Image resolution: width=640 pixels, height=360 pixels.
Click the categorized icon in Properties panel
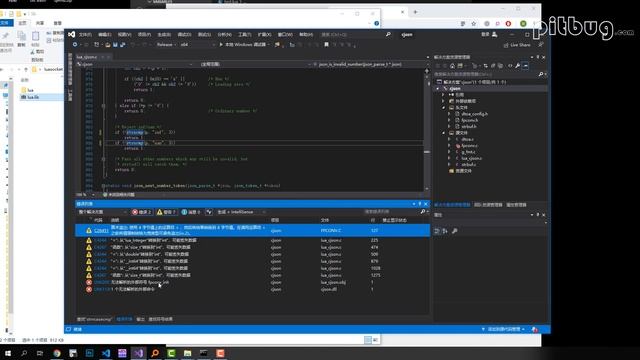[x=437, y=231]
